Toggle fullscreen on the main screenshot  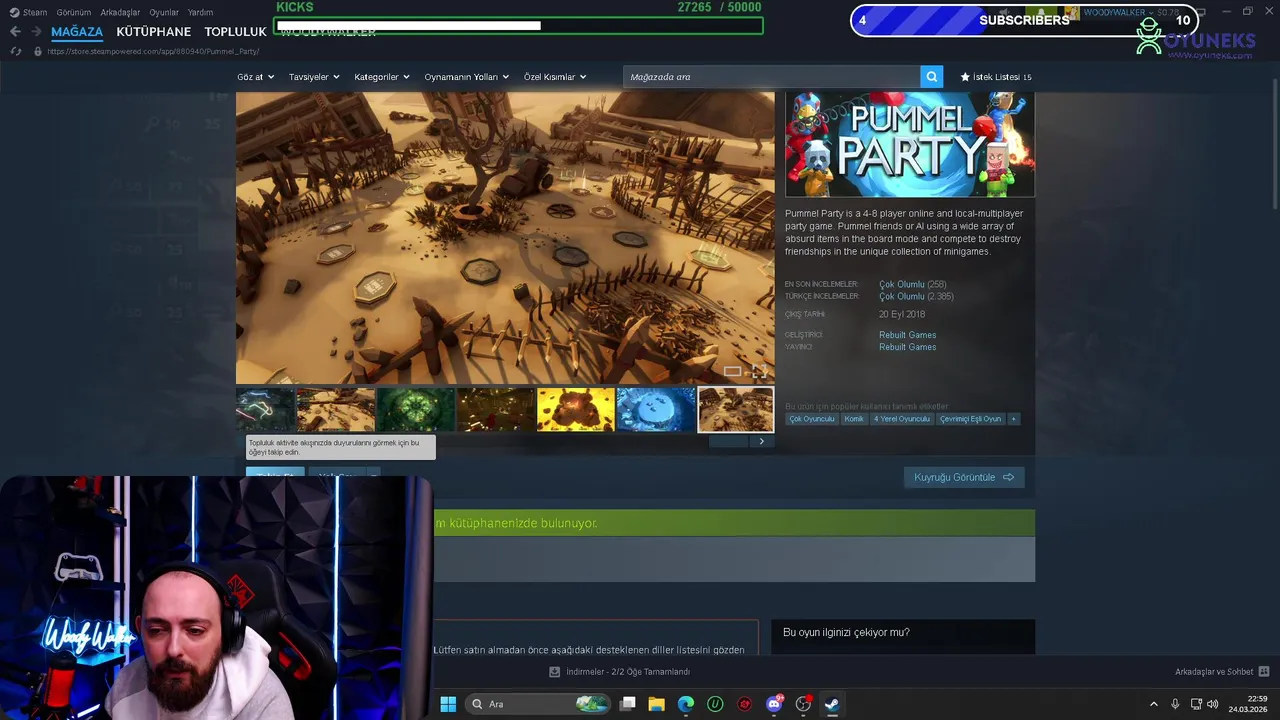(x=759, y=372)
